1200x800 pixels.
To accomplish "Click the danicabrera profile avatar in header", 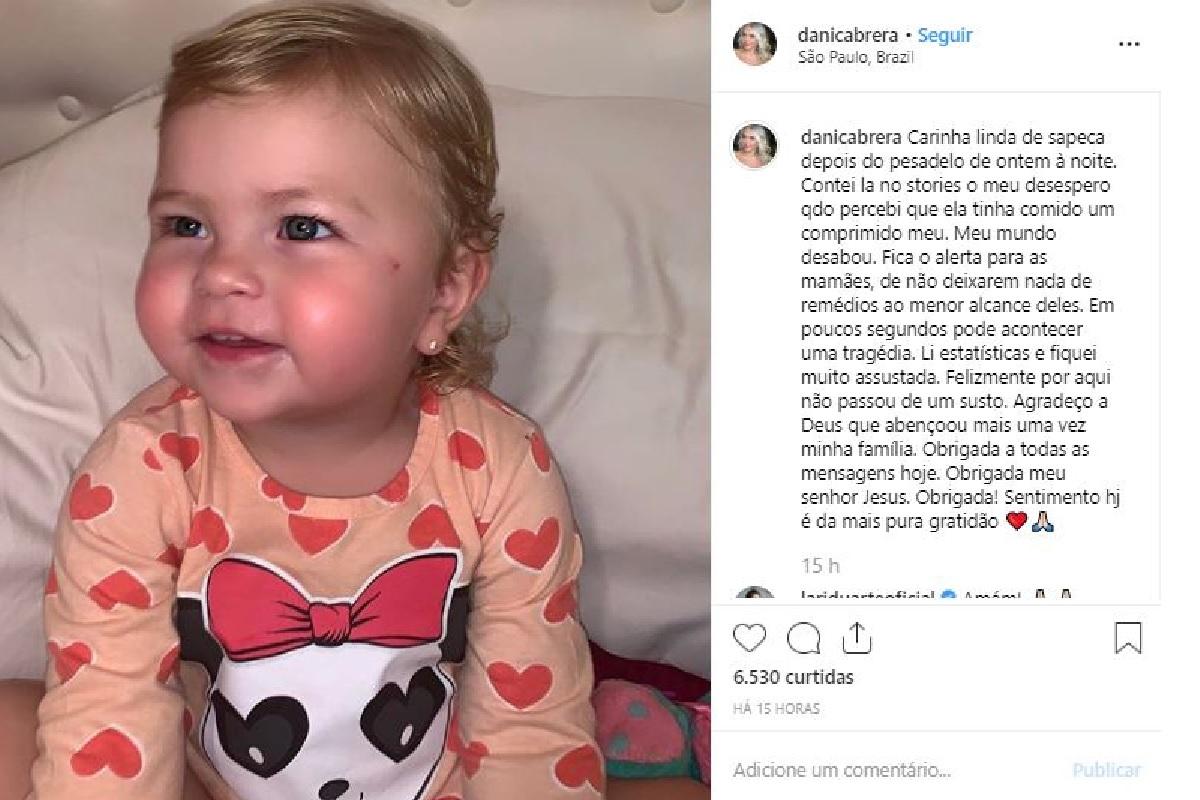I will pyautogui.click(x=755, y=45).
